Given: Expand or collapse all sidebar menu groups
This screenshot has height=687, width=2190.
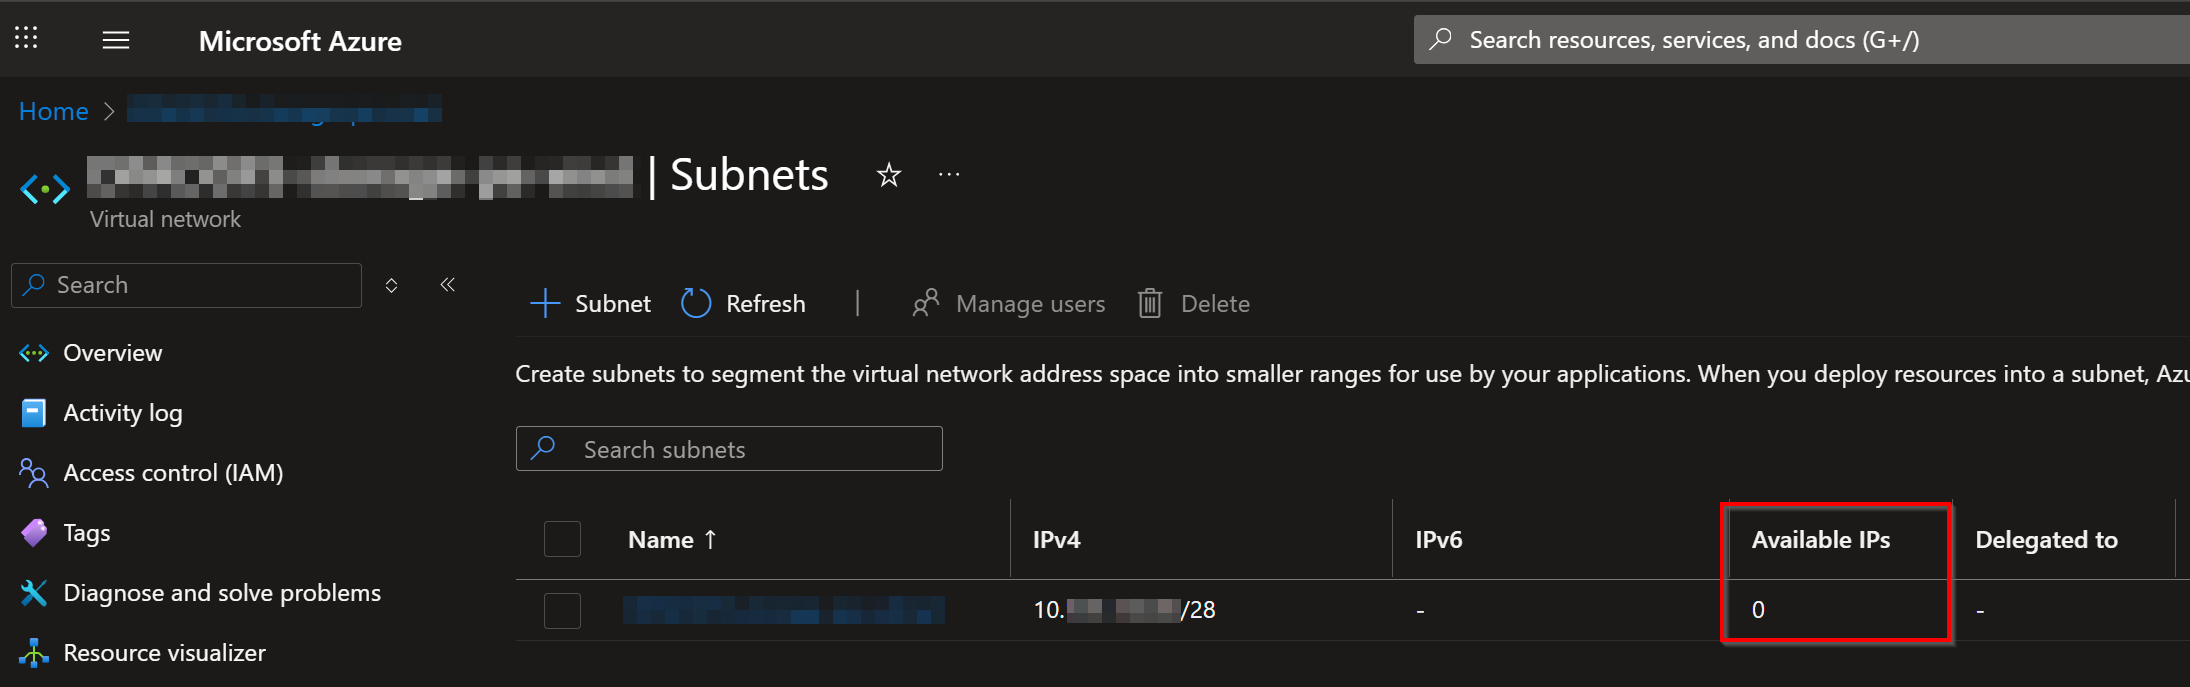Looking at the screenshot, I should click(x=392, y=286).
